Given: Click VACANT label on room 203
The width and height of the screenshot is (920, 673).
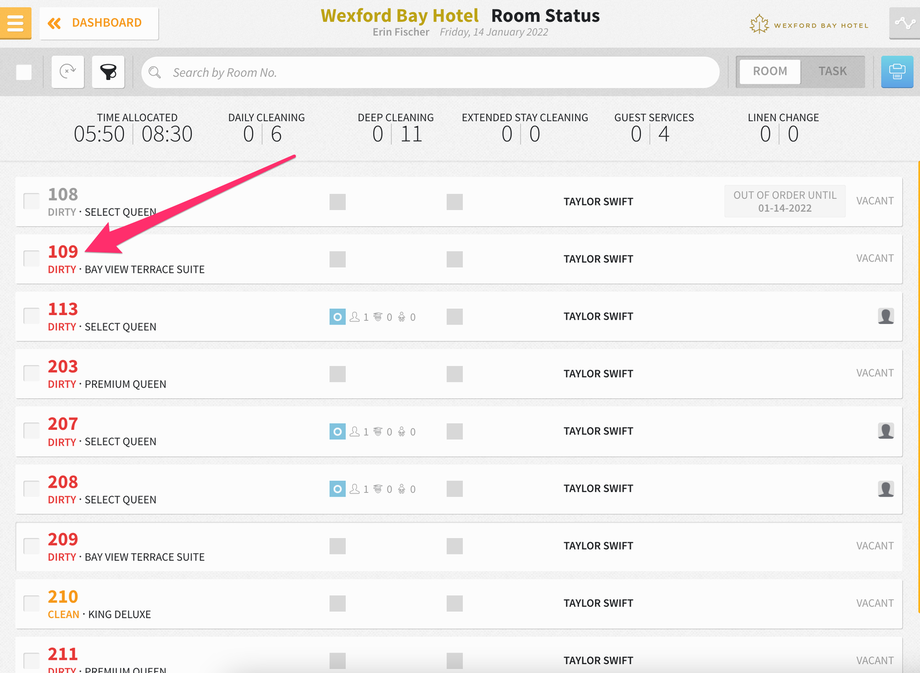Looking at the screenshot, I should point(875,373).
